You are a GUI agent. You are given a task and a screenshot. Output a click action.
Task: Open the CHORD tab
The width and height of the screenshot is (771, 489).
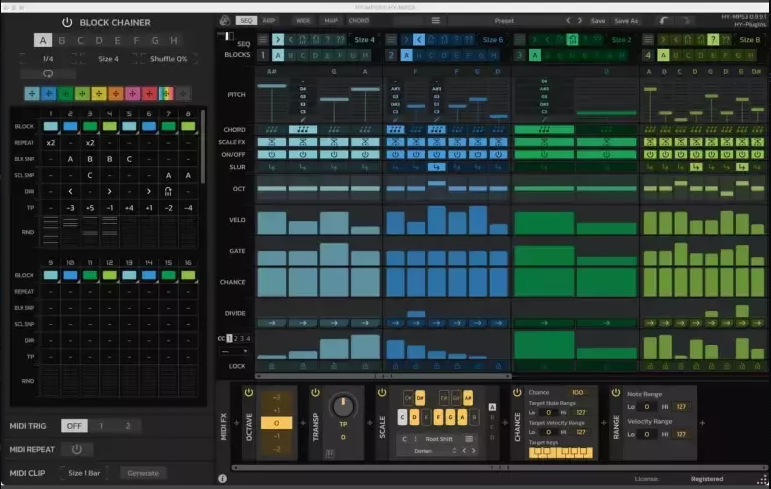pos(358,20)
